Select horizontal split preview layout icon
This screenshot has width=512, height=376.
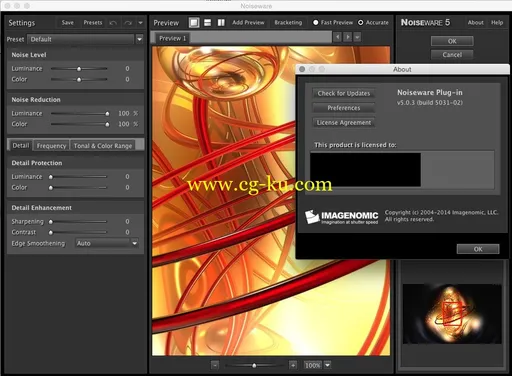207,23
